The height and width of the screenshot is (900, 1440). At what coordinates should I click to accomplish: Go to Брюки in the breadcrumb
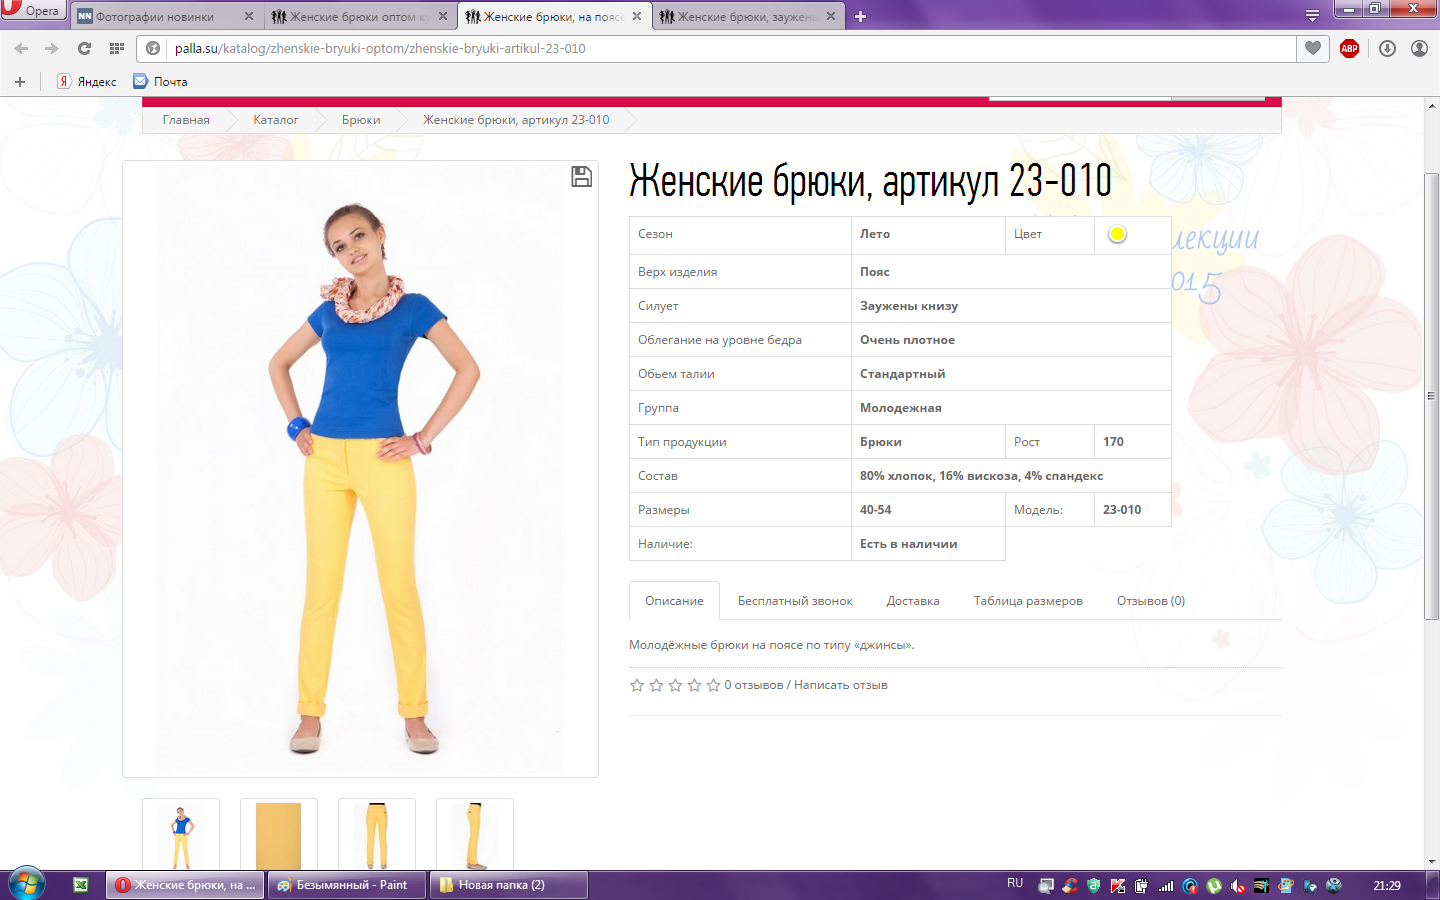pos(361,120)
